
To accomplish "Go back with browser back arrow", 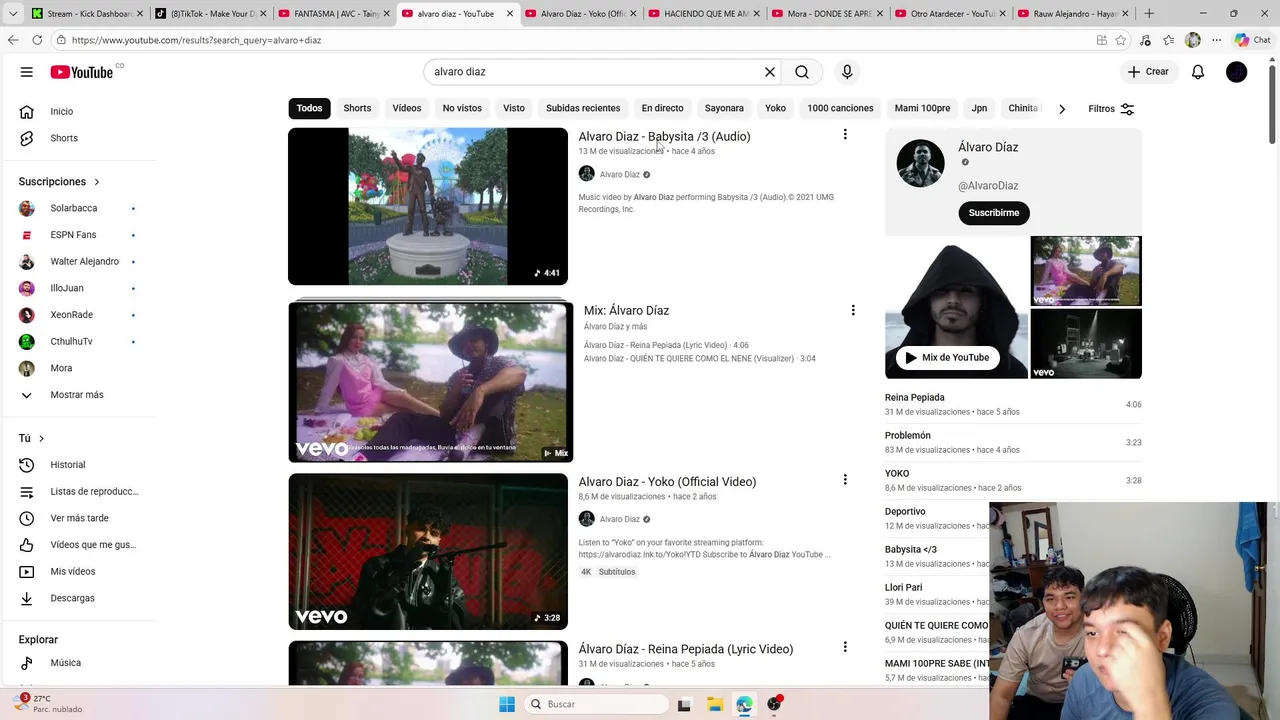I will (13, 40).
